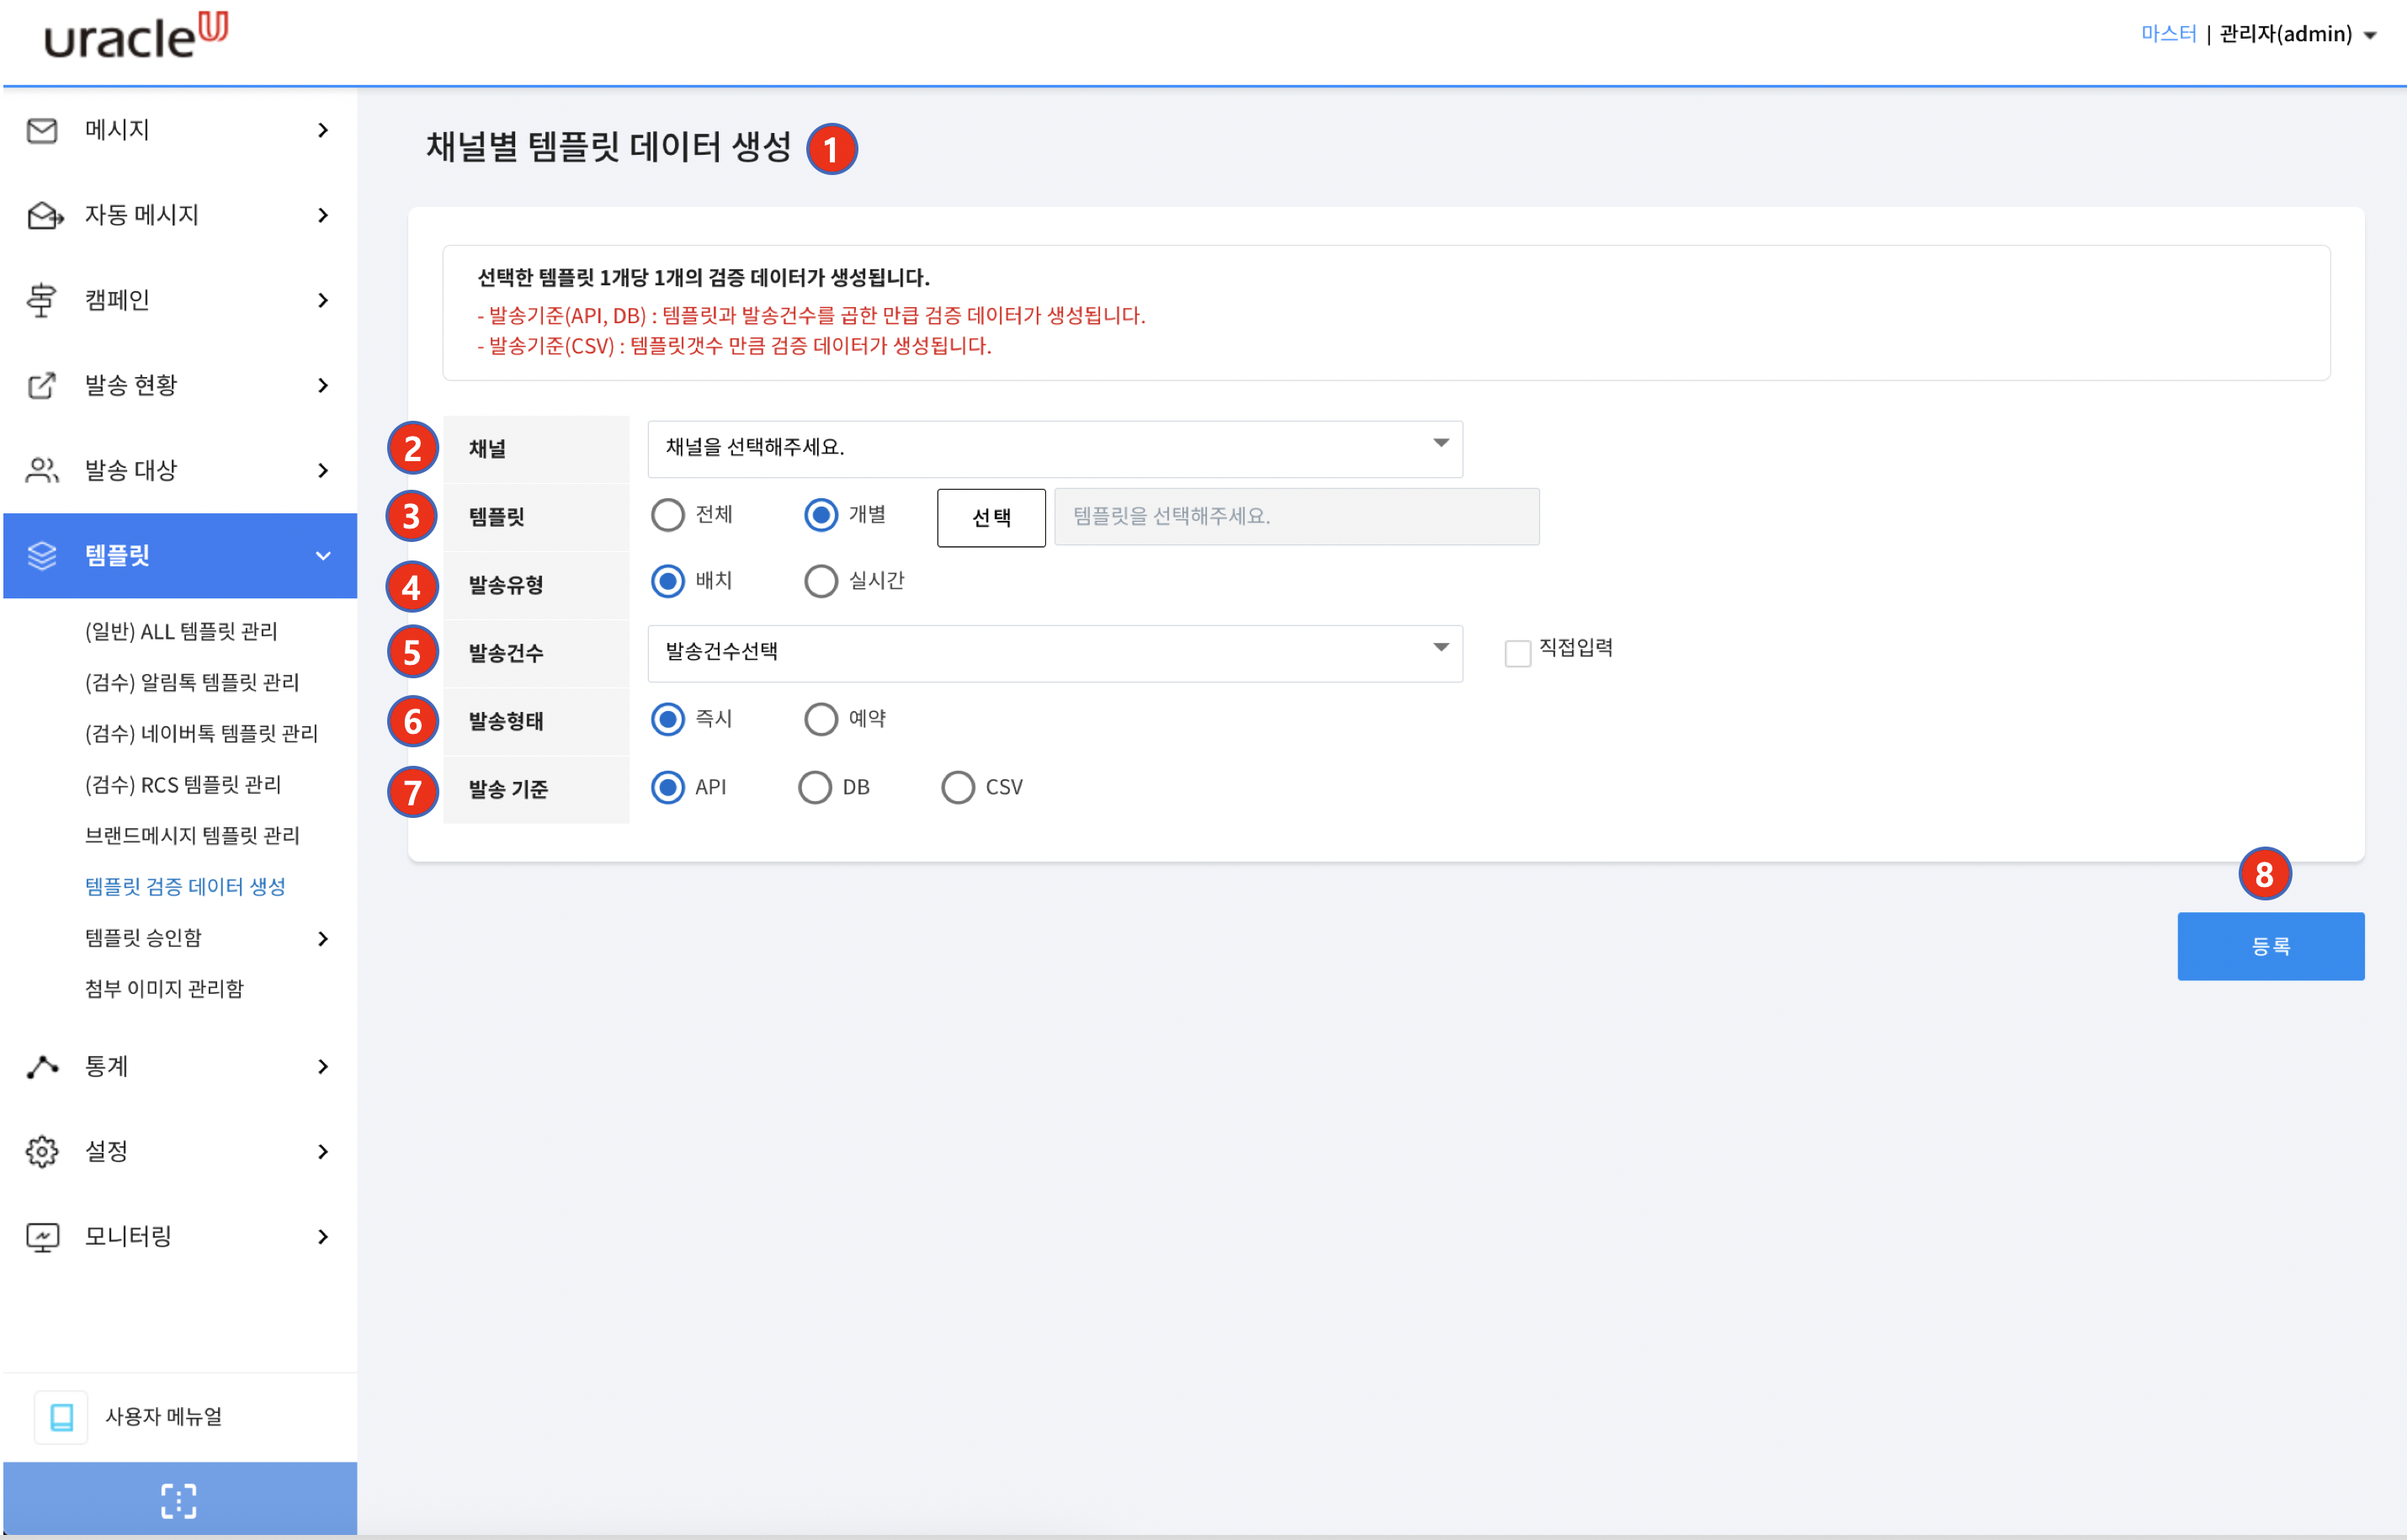The height and width of the screenshot is (1540, 2407).
Task: Click the 캠페인 signpost icon
Action: click(42, 300)
